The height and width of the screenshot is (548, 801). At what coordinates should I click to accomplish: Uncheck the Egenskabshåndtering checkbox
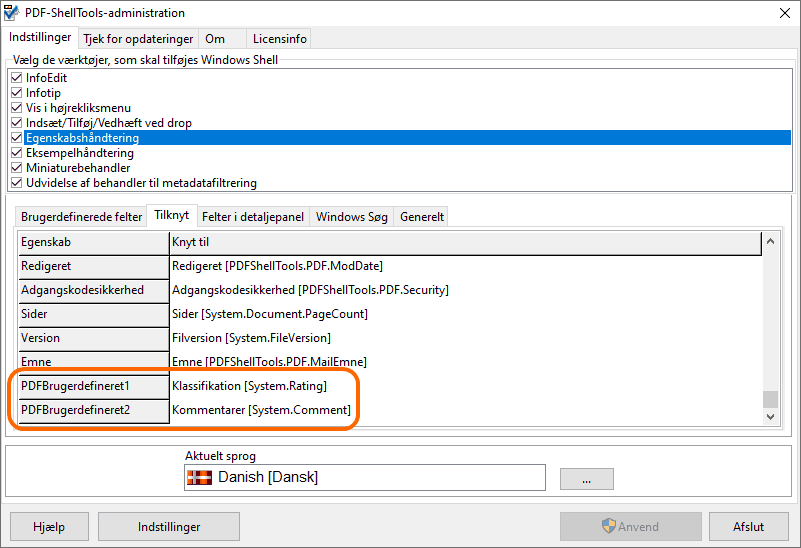click(16, 137)
